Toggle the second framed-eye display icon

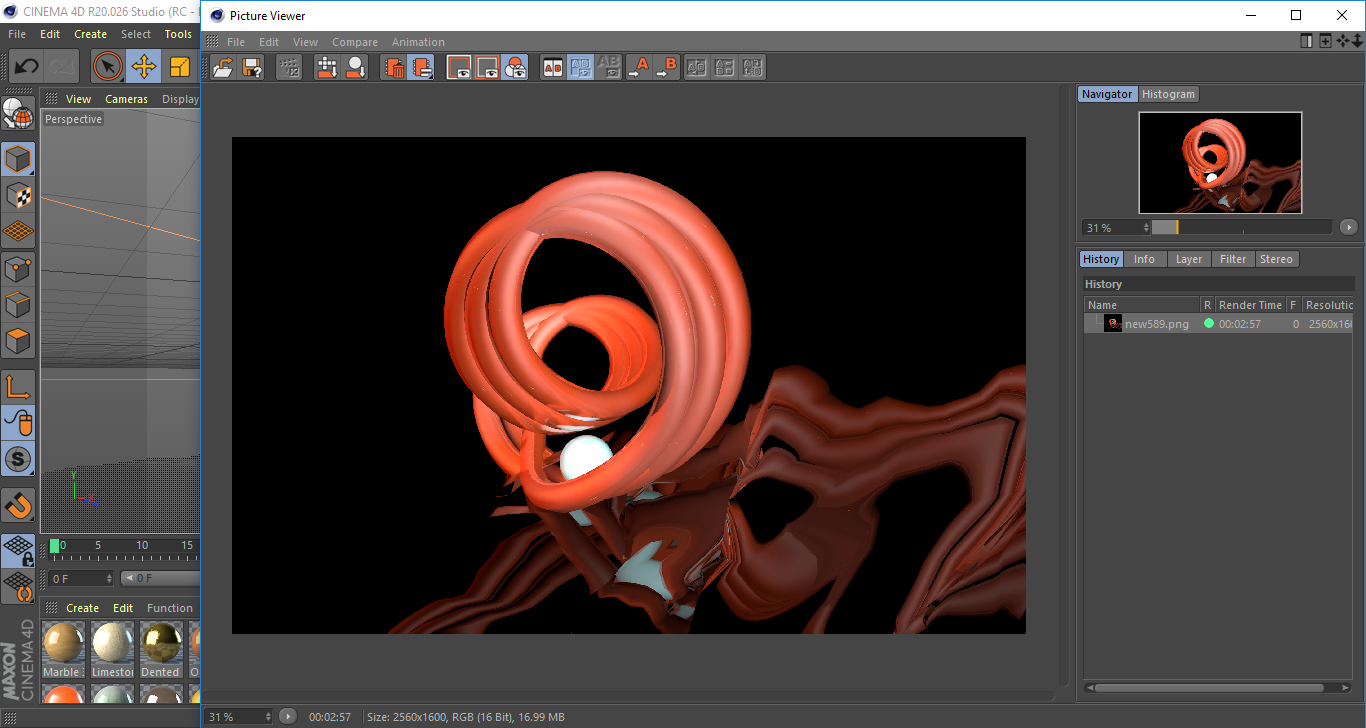pyautogui.click(x=487, y=67)
